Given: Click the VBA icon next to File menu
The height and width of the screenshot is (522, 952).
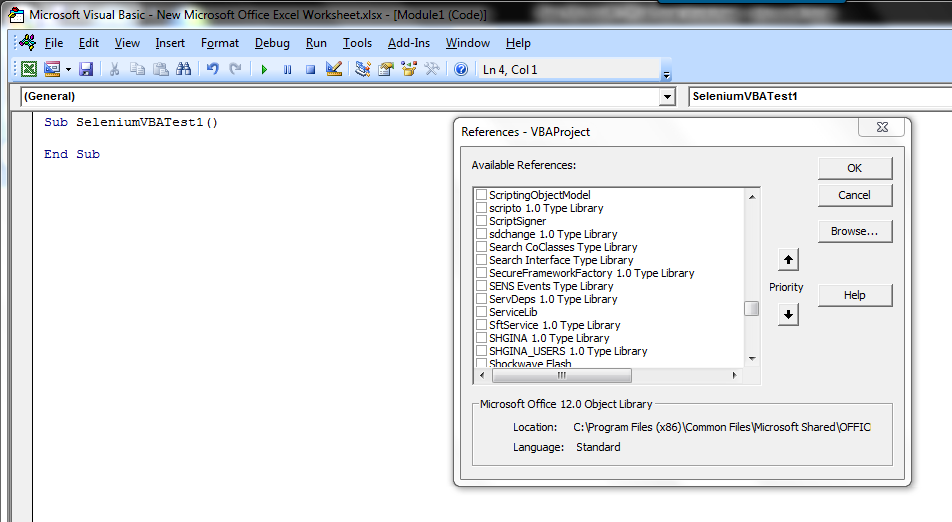Looking at the screenshot, I should [28, 42].
